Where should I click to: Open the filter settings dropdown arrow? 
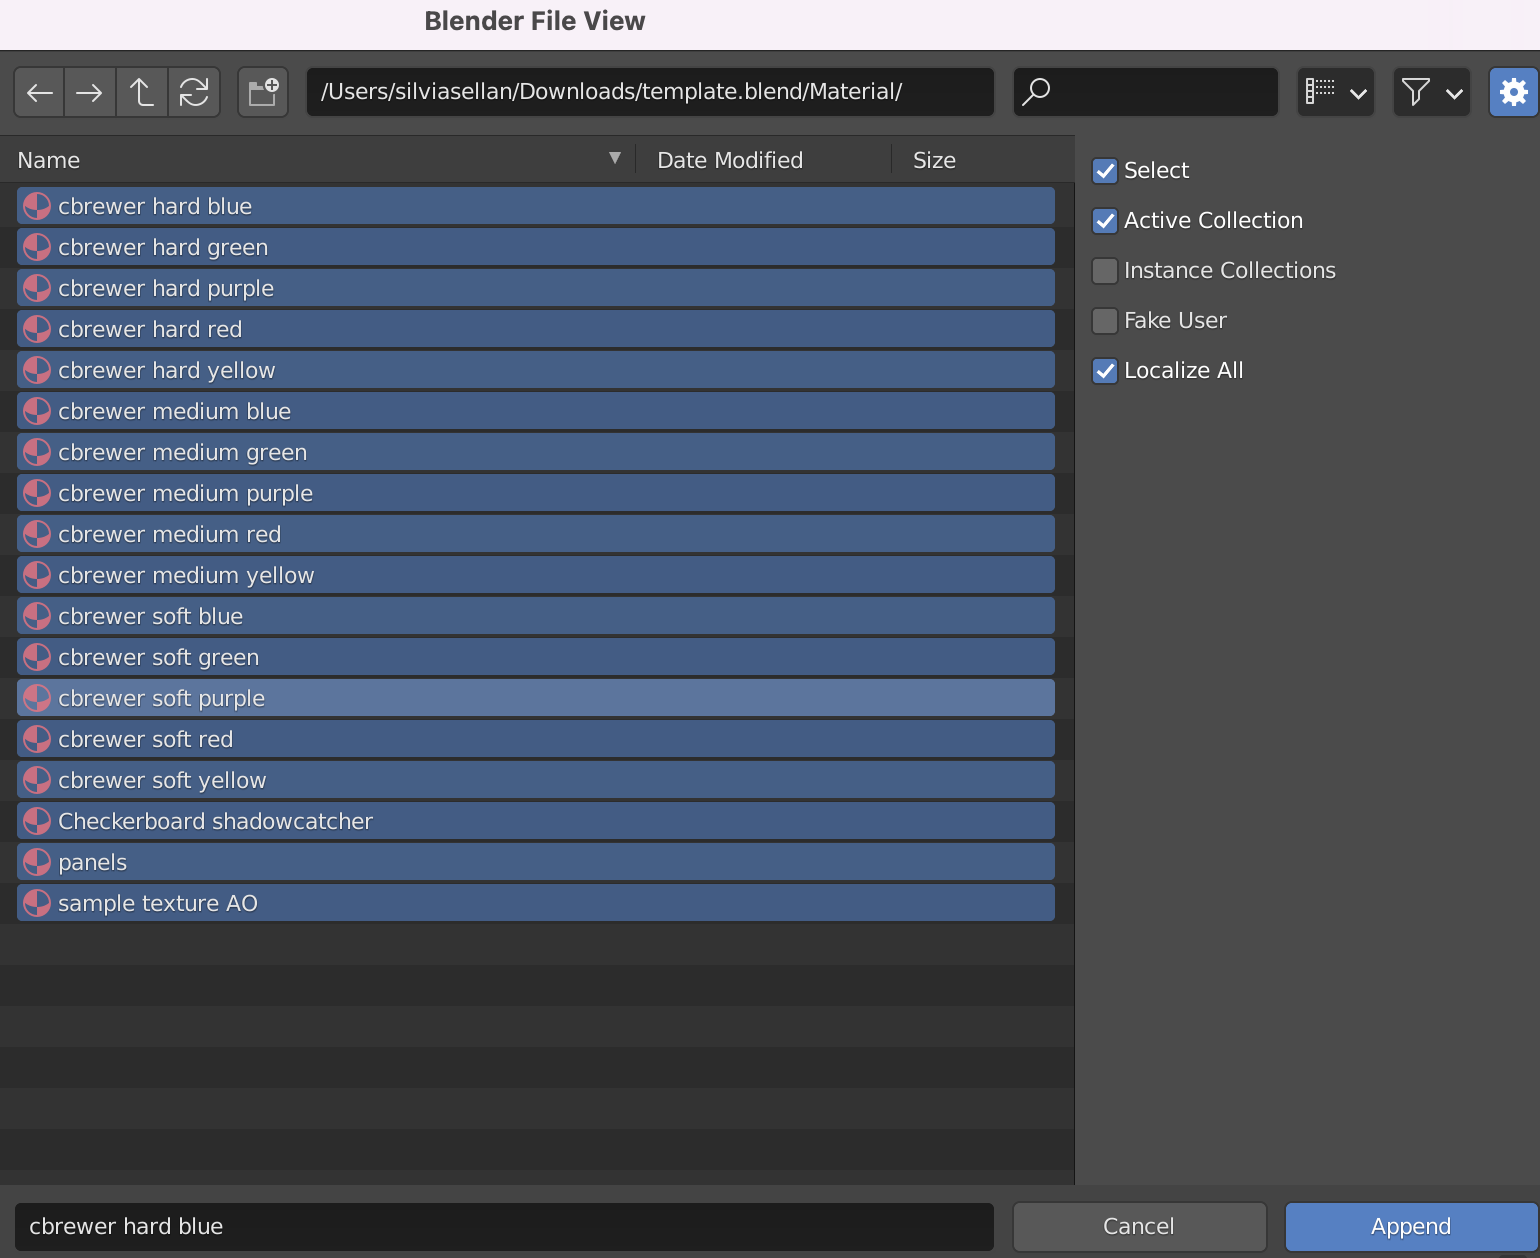coord(1454,94)
